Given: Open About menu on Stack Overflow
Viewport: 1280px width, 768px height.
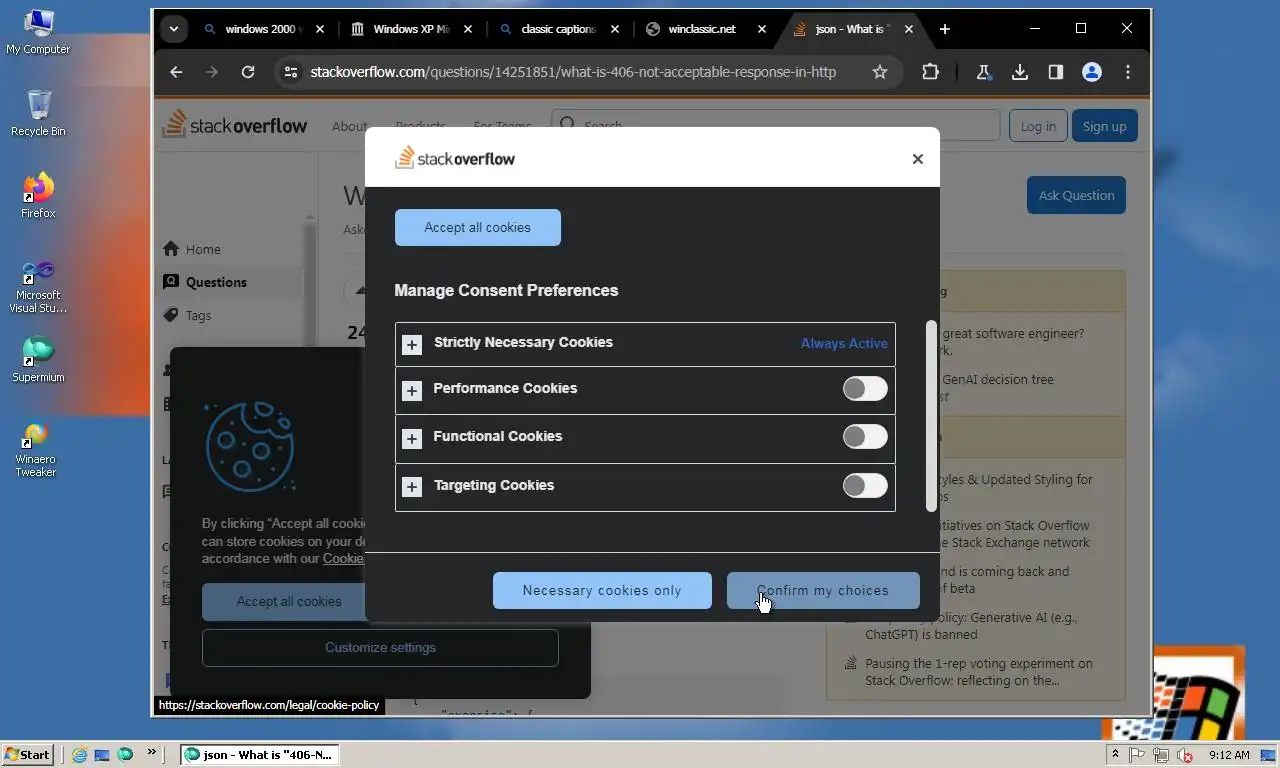Looking at the screenshot, I should pos(349,126).
